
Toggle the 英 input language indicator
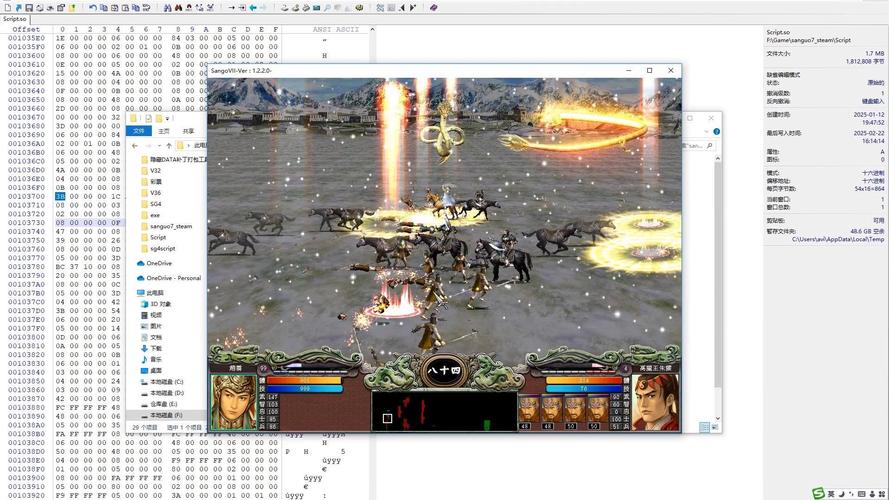click(x=831, y=494)
